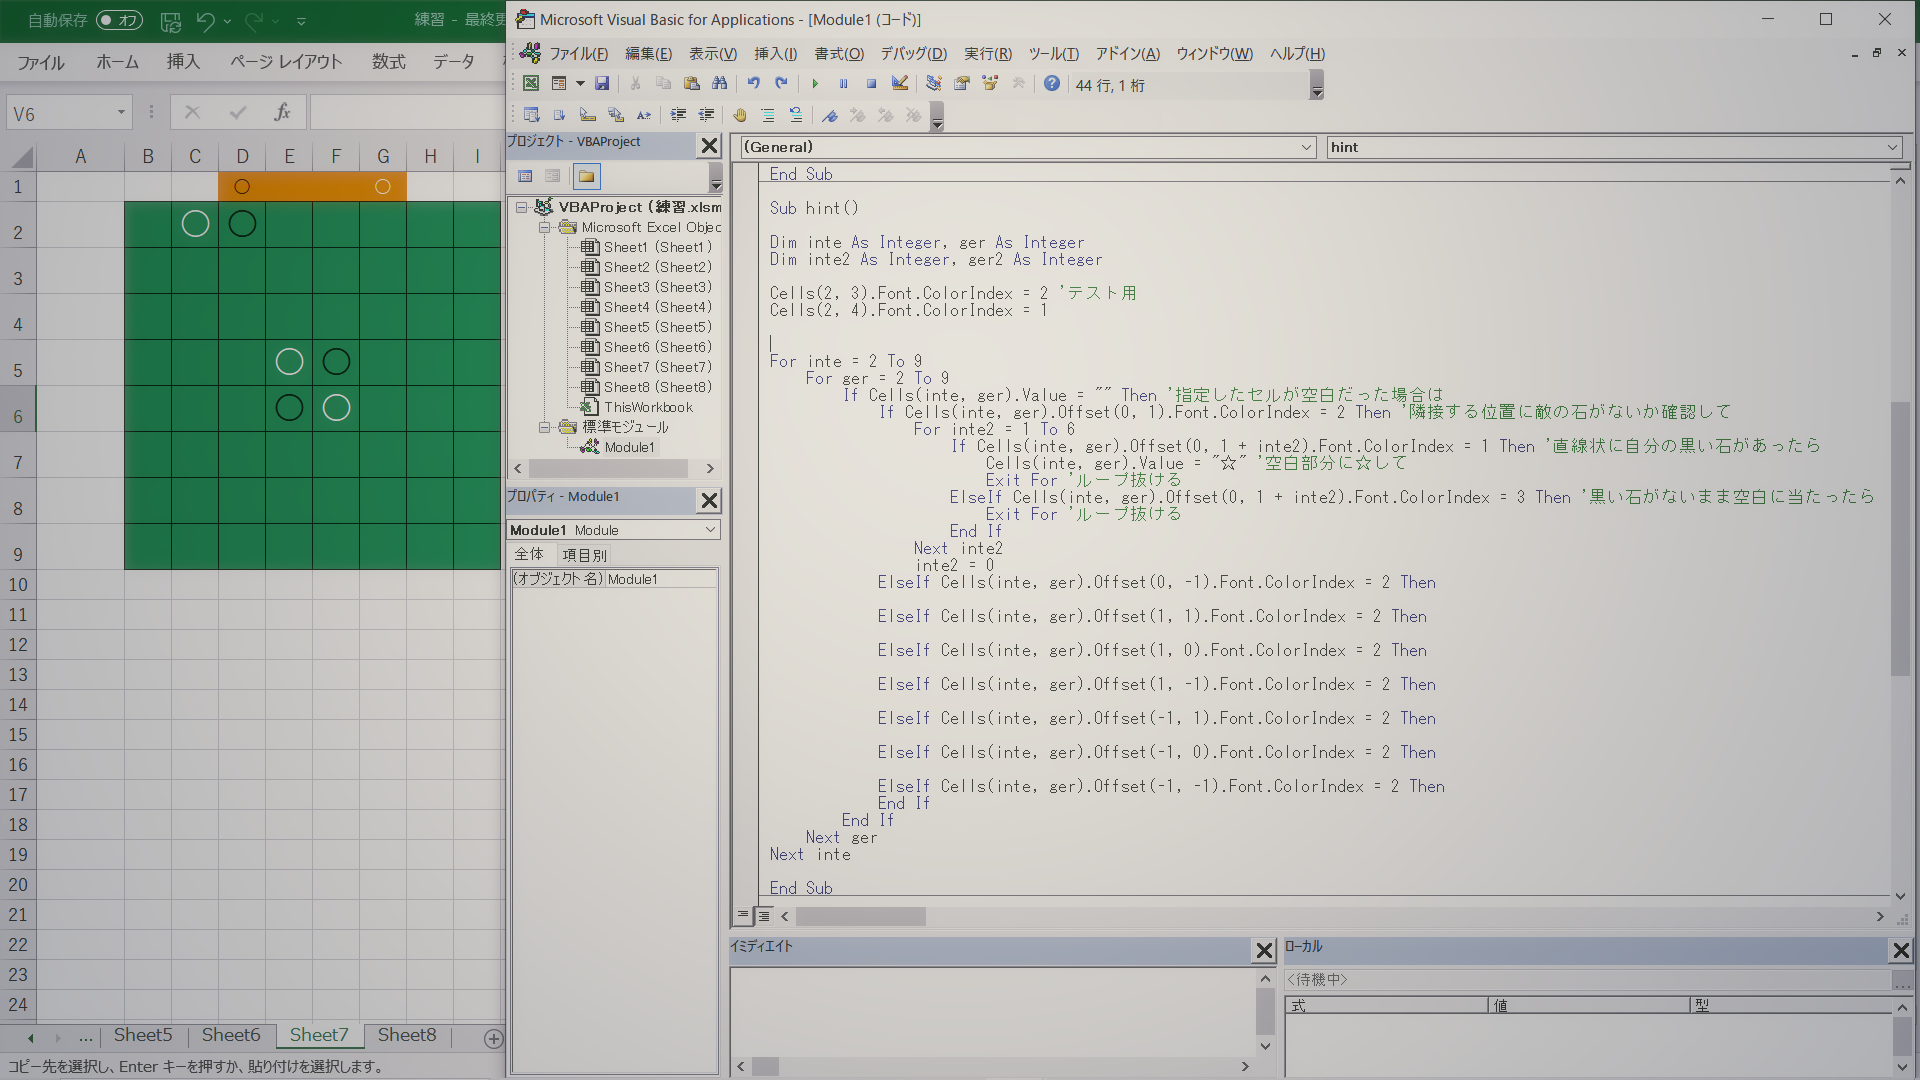
Task: Click the Find binoculars icon
Action: coord(719,84)
